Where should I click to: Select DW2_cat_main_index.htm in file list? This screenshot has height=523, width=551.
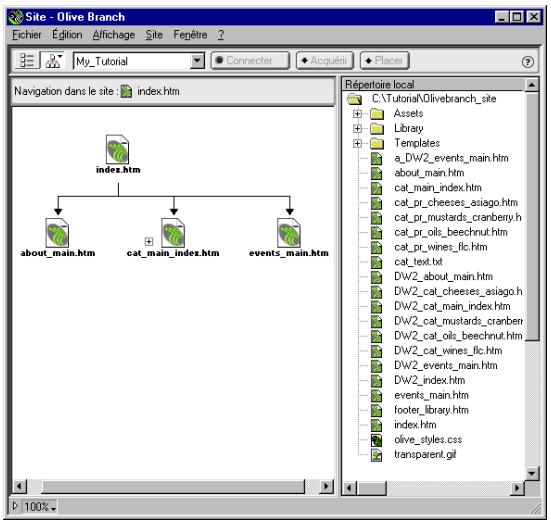click(x=452, y=306)
